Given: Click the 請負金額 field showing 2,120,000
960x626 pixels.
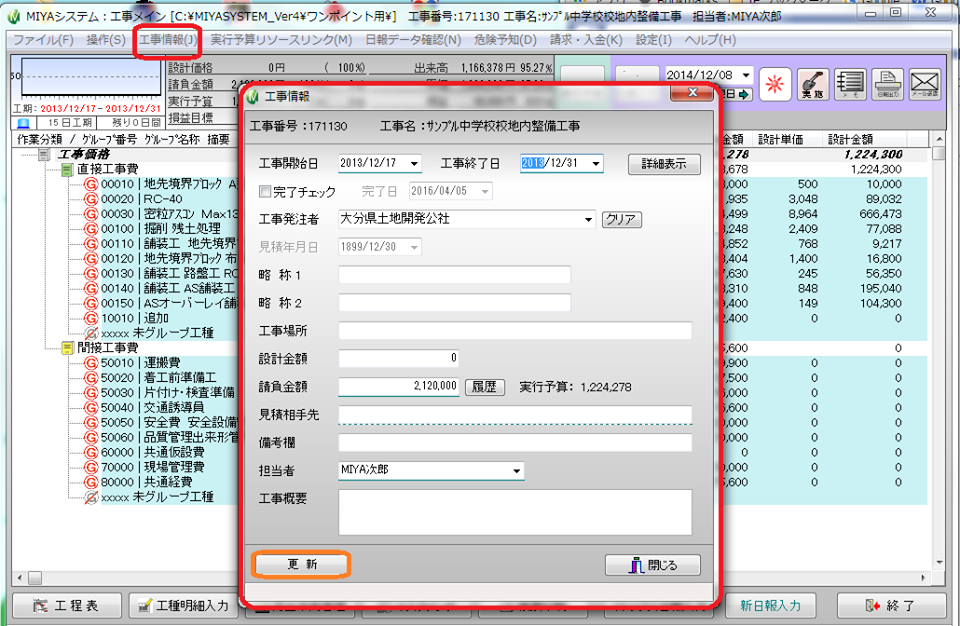Looking at the screenshot, I should tap(399, 387).
